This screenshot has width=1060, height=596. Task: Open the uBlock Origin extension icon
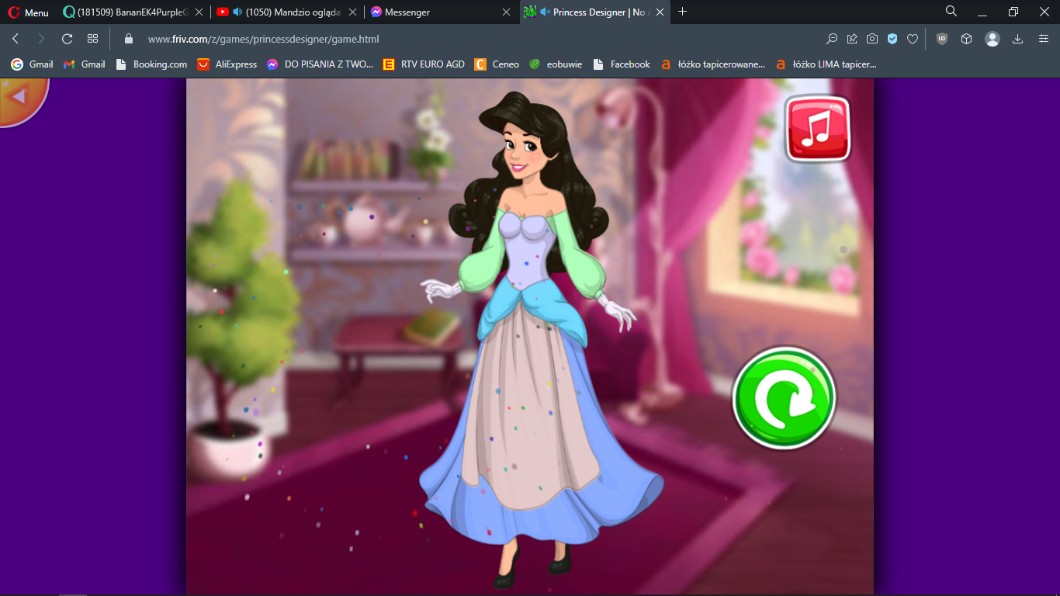click(942, 39)
